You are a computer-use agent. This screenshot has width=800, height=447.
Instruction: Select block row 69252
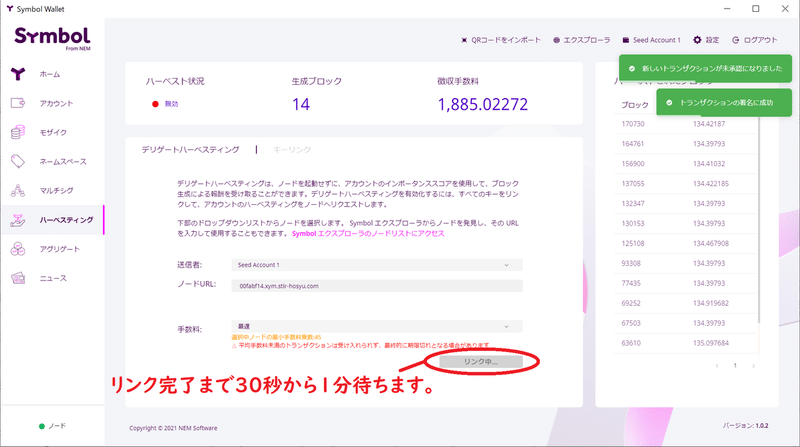(686, 303)
